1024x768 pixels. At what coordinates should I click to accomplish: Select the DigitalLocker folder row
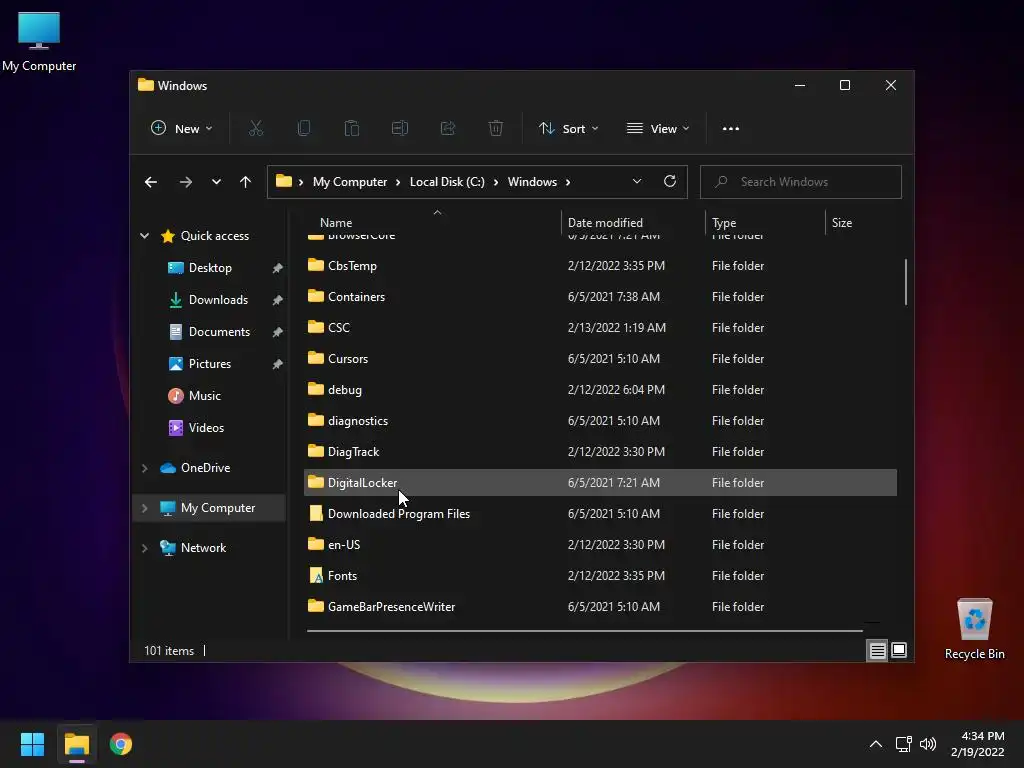tap(600, 483)
